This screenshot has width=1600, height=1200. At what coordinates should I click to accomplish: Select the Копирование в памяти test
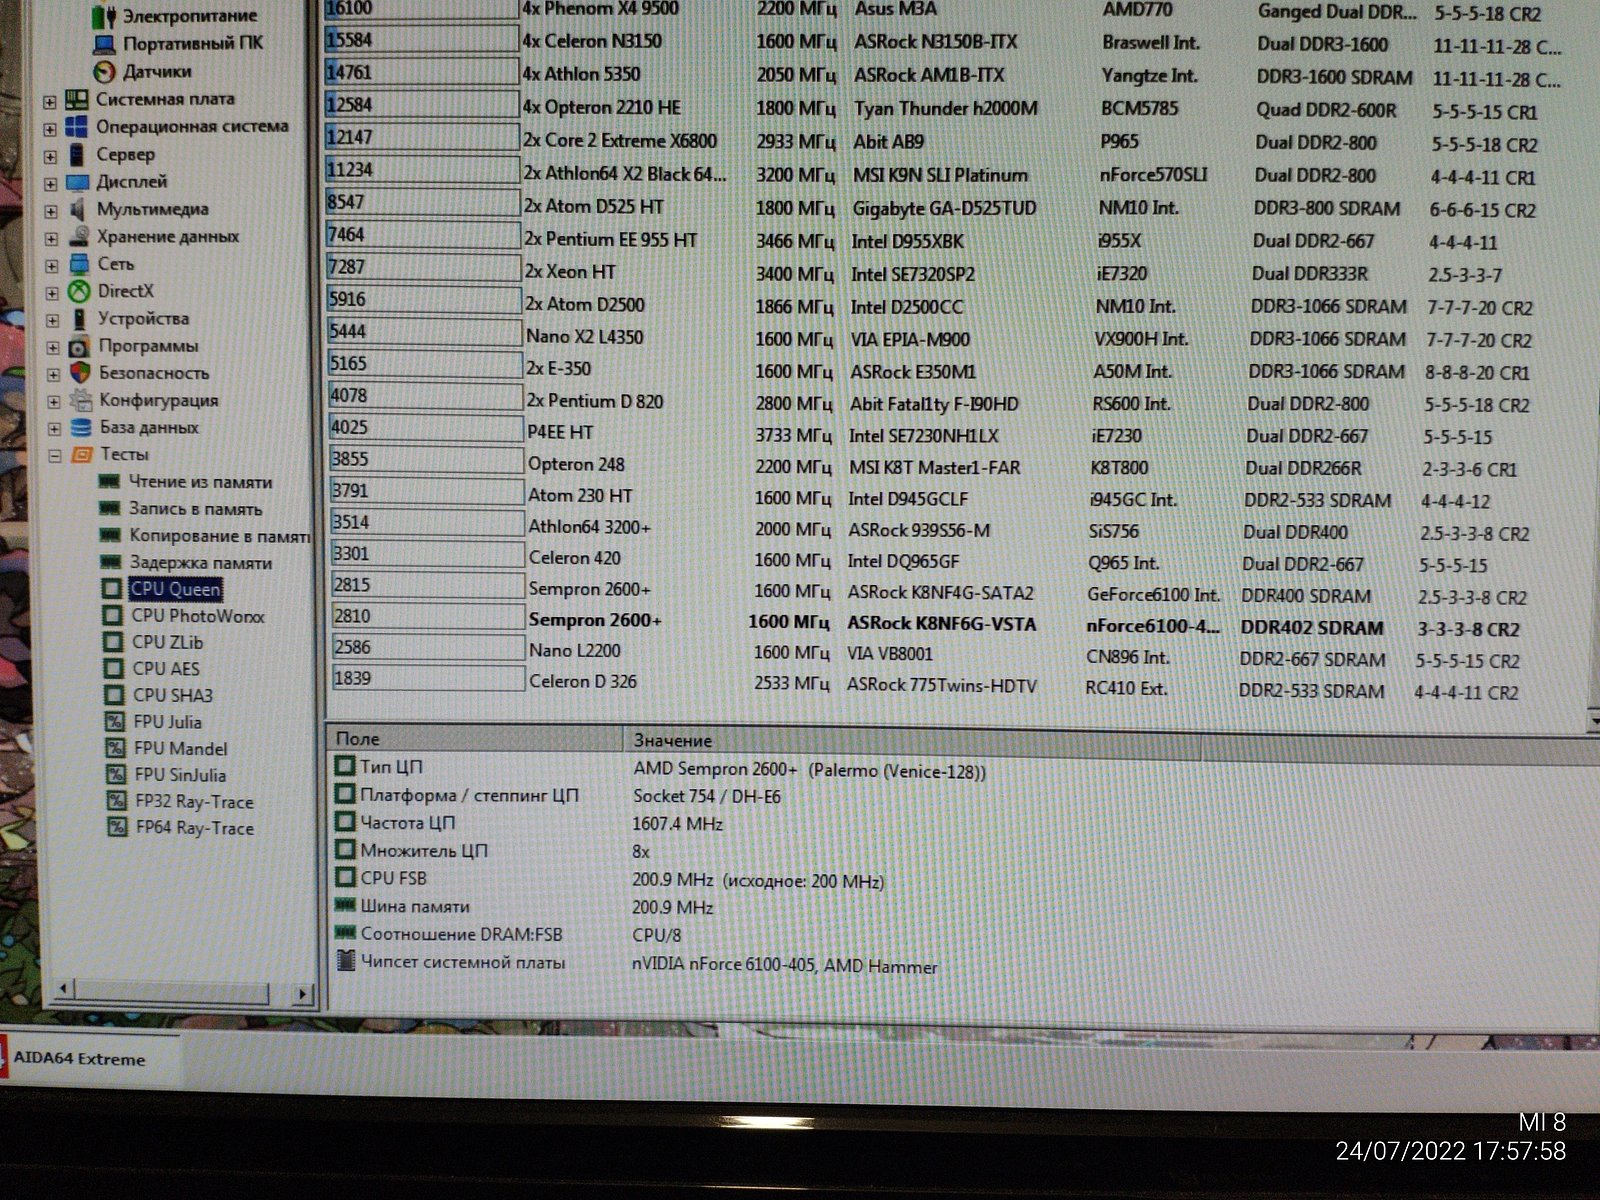pyautogui.click(x=220, y=536)
